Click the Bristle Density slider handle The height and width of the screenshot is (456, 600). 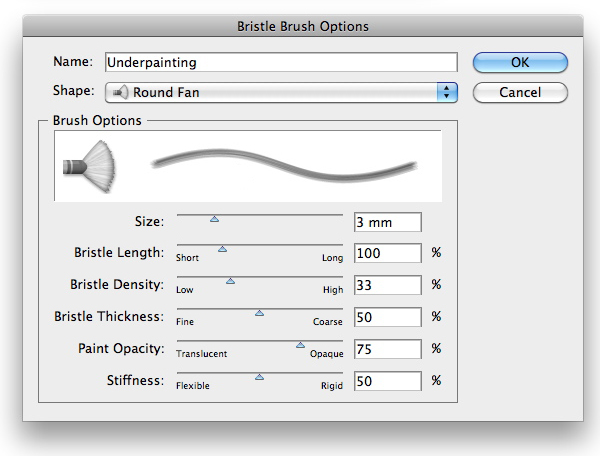pos(230,281)
